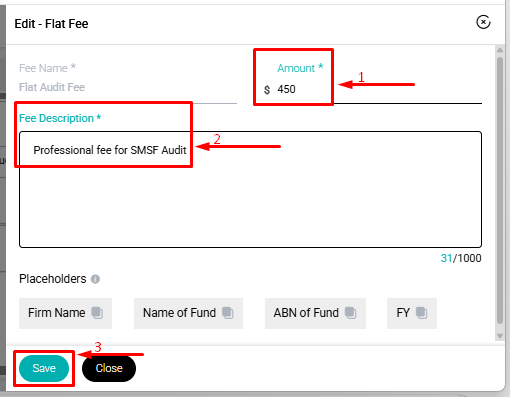Save the flat fee changes

(44, 368)
